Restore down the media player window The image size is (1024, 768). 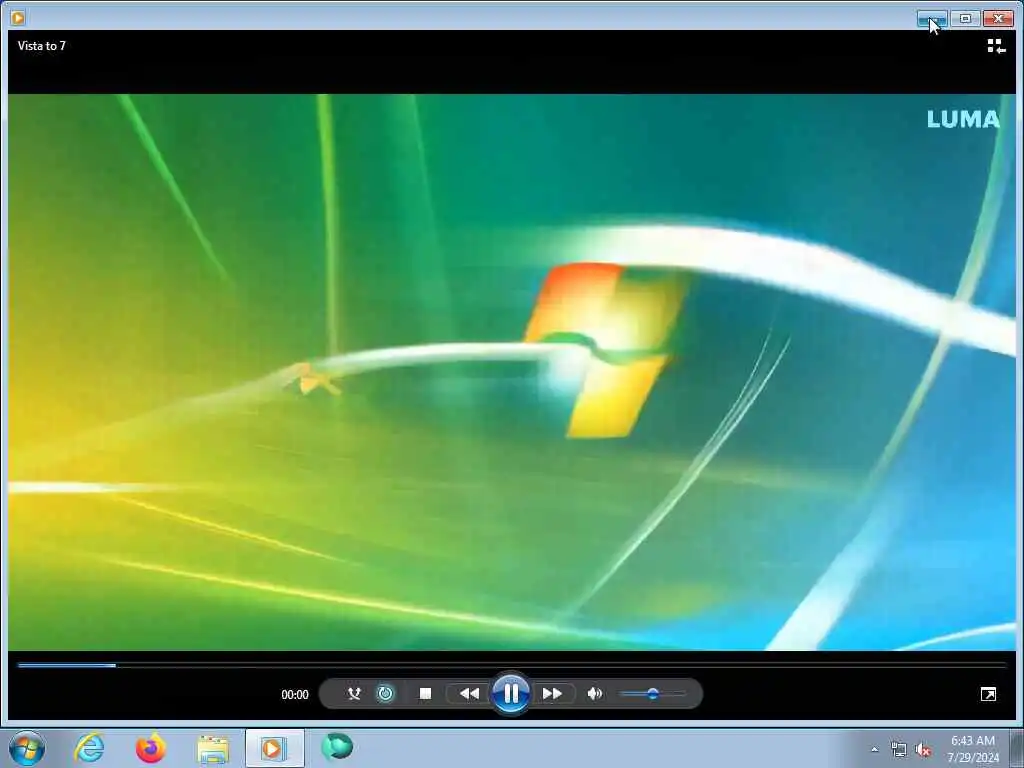coord(965,19)
